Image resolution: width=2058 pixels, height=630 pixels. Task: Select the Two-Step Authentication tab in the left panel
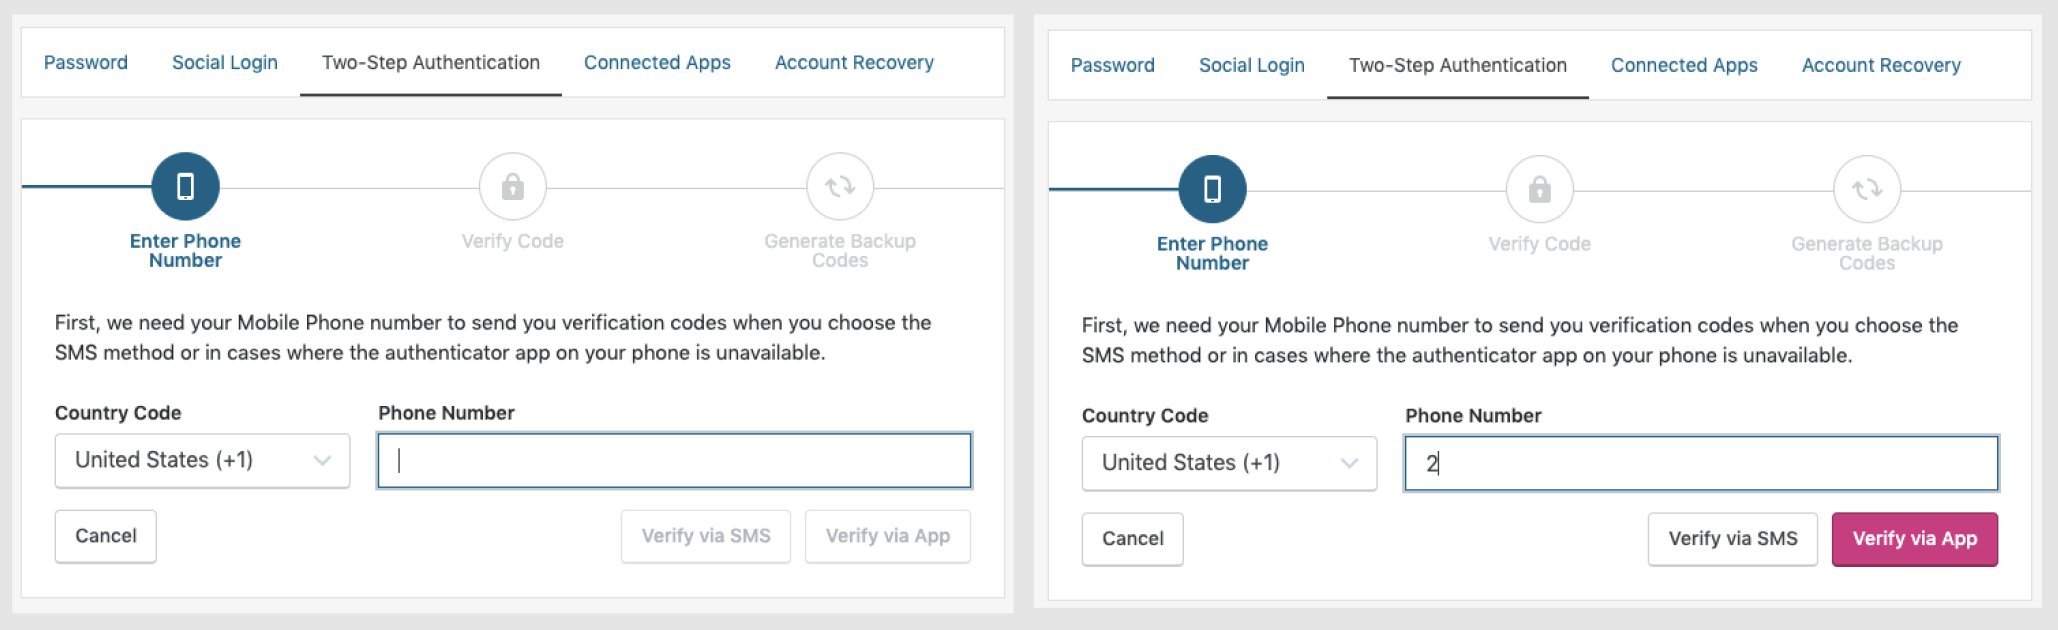[430, 62]
